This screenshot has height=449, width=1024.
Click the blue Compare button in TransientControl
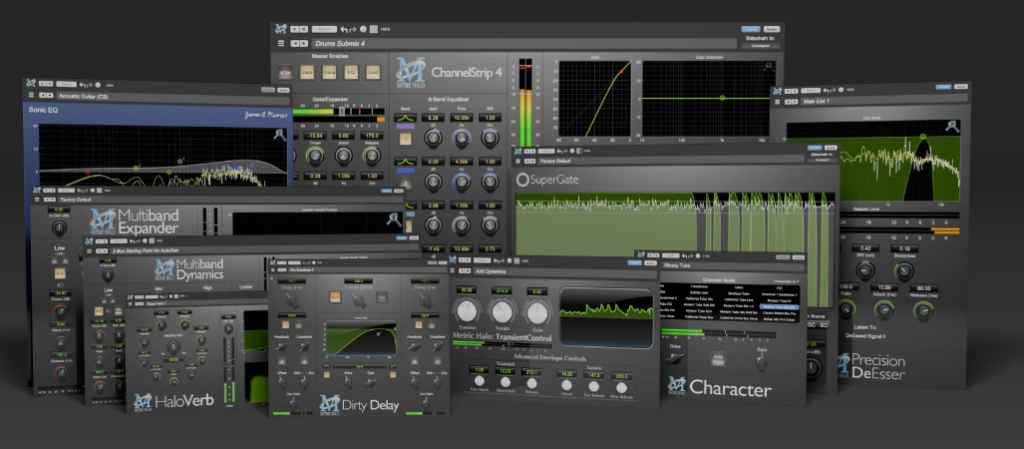(x=634, y=262)
